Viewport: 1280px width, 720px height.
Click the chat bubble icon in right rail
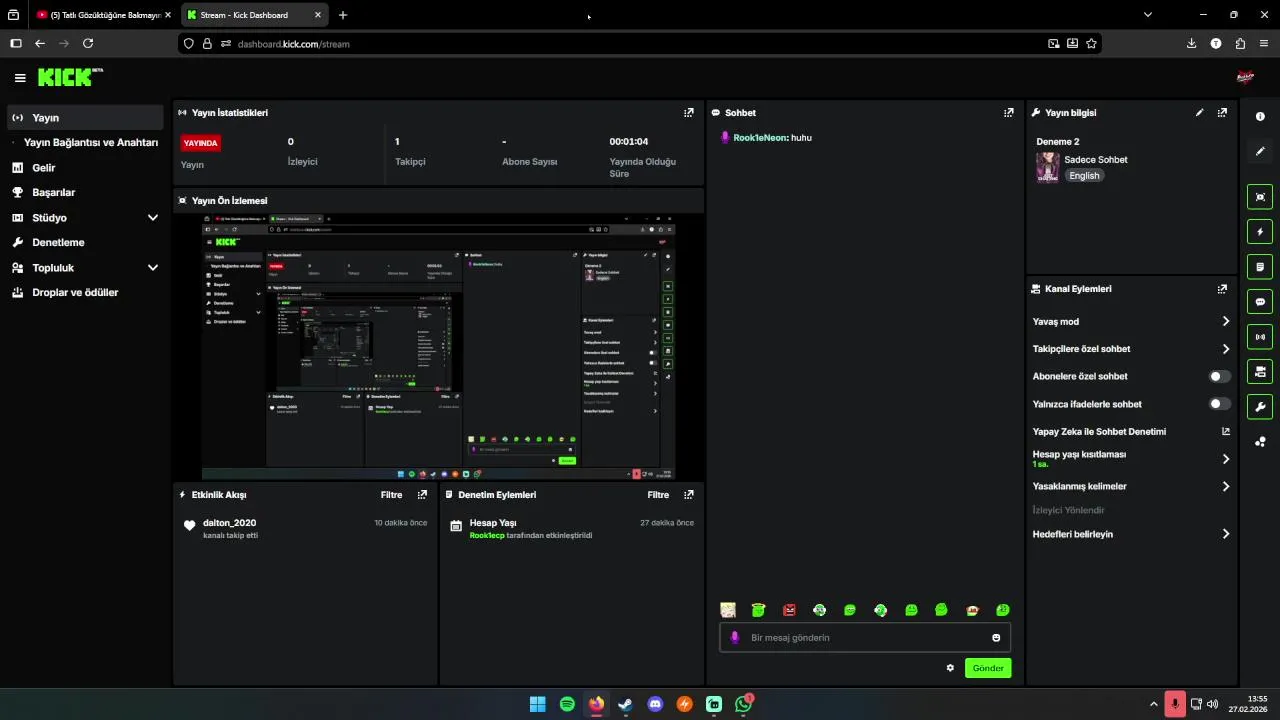(x=1260, y=302)
